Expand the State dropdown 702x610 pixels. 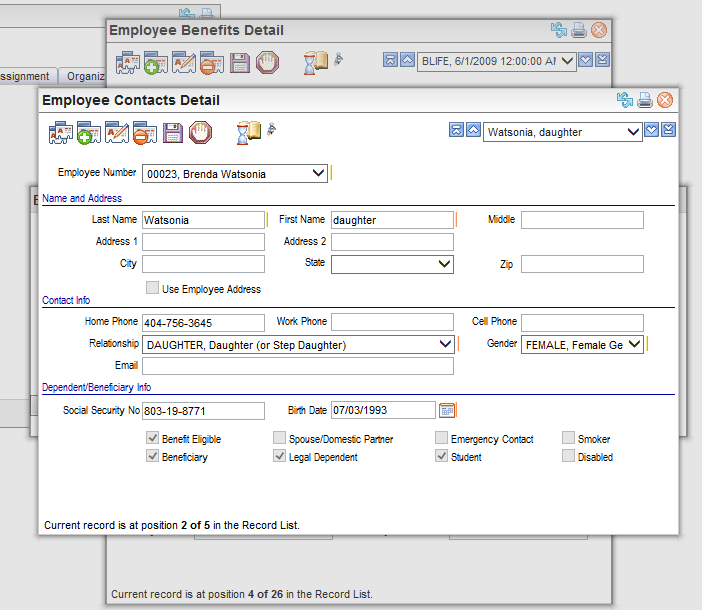point(392,264)
